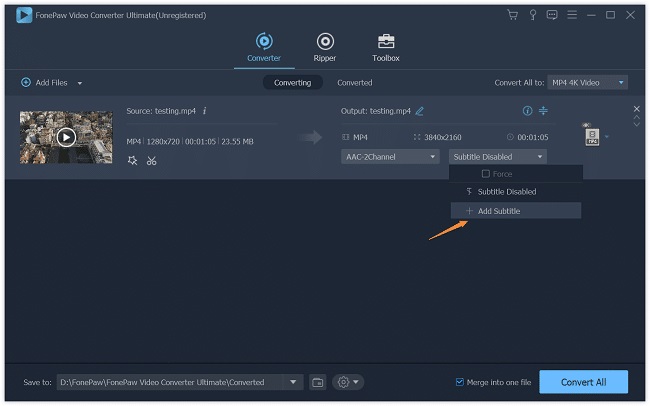The height and width of the screenshot is (406, 650).
Task: Click the register key icon
Action: 533,15
